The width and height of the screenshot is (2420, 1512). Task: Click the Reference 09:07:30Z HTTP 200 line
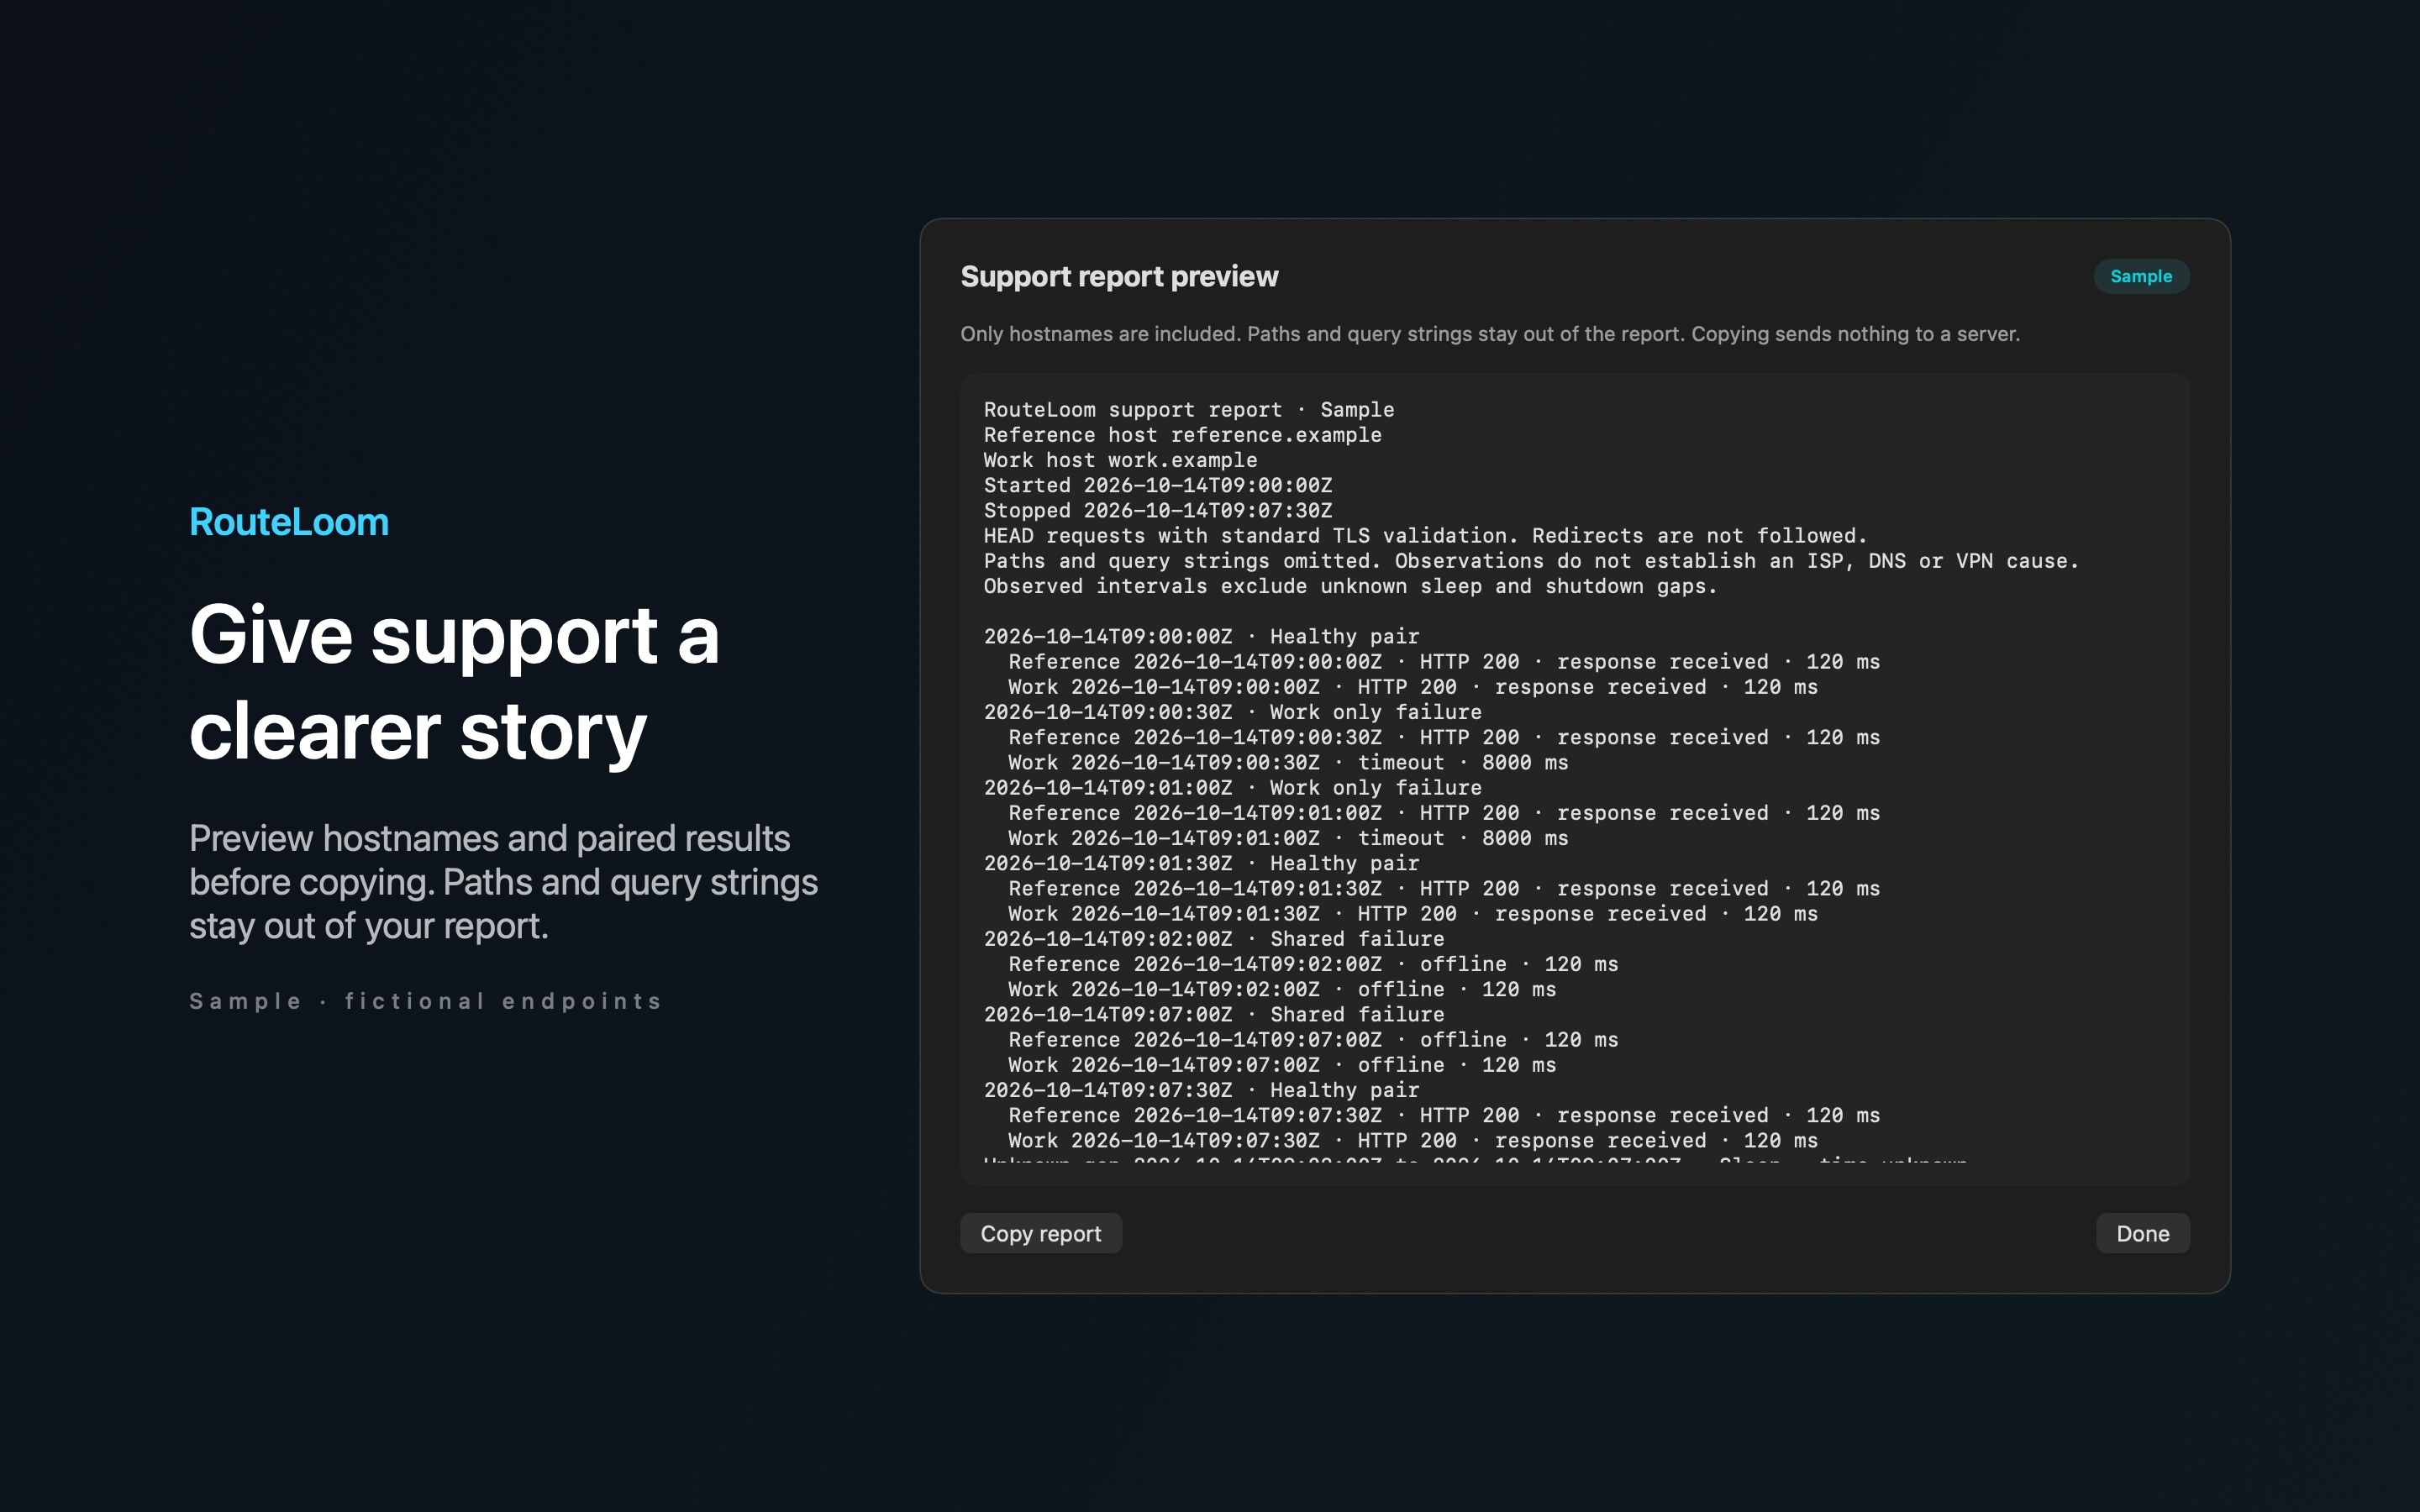[1444, 1115]
